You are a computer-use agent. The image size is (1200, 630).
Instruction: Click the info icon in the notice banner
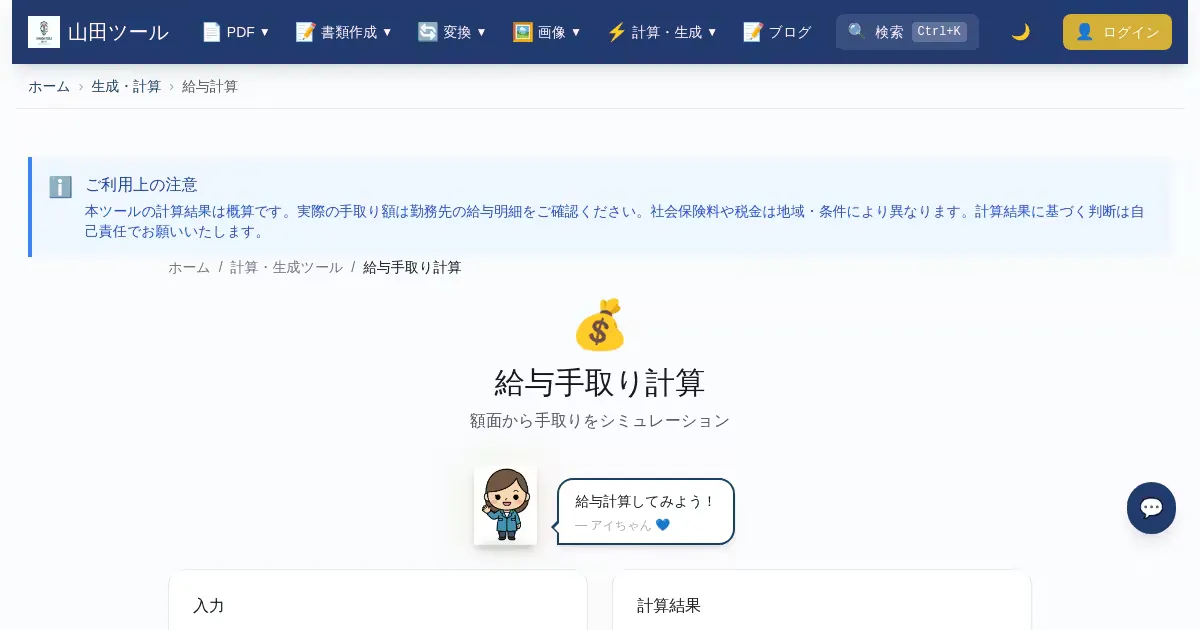[61, 187]
